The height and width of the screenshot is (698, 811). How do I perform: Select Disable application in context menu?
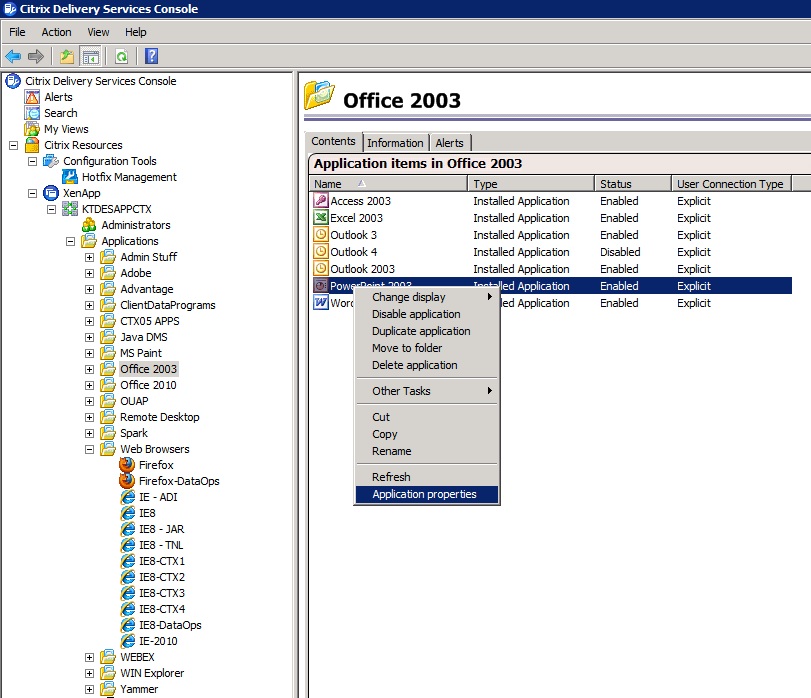click(x=416, y=314)
